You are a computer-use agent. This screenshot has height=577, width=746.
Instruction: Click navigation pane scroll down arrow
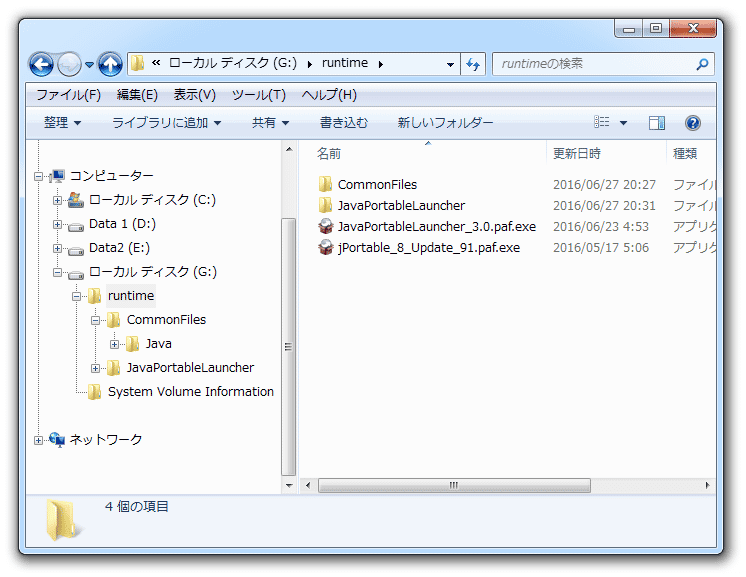click(289, 486)
